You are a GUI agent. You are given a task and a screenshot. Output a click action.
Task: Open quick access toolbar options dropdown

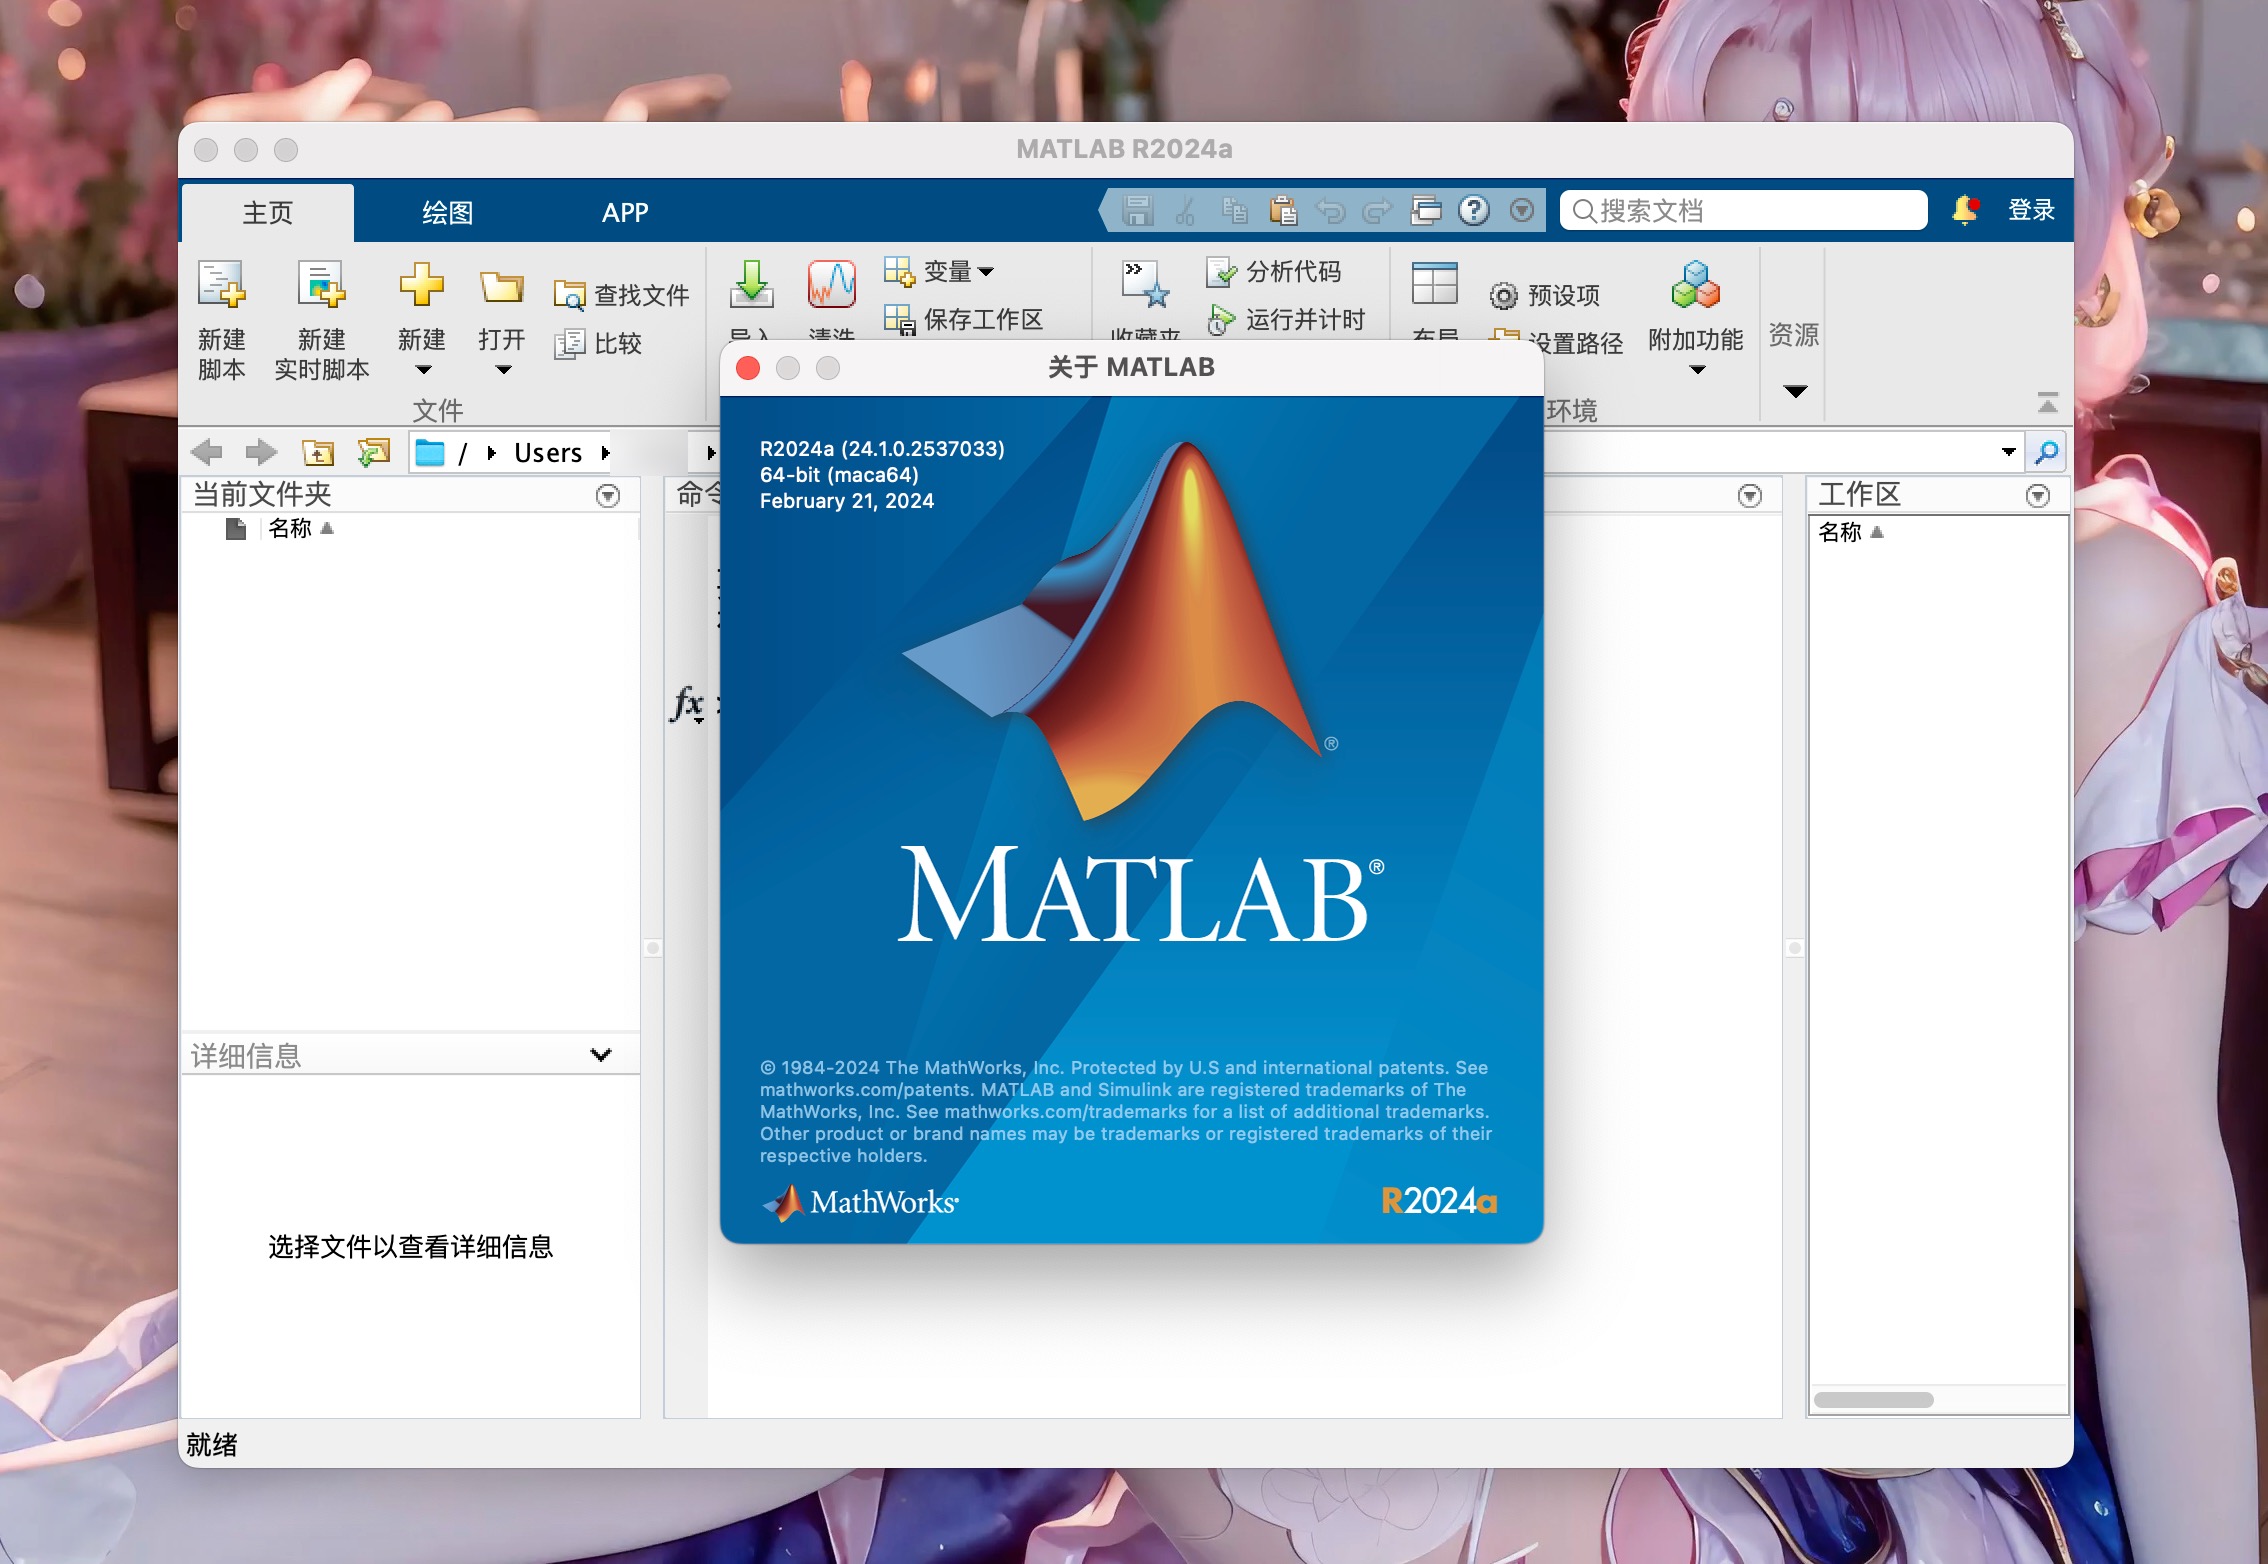[1522, 210]
